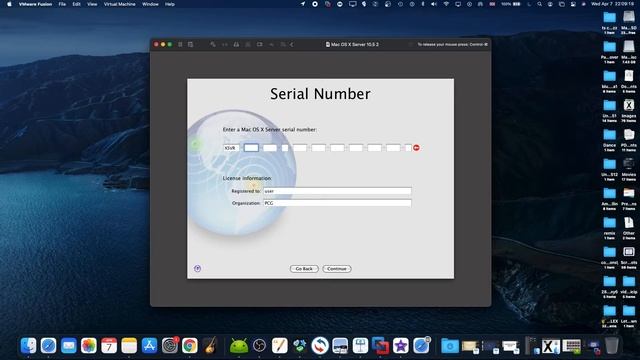Open Safari from the Dock

coord(49,346)
